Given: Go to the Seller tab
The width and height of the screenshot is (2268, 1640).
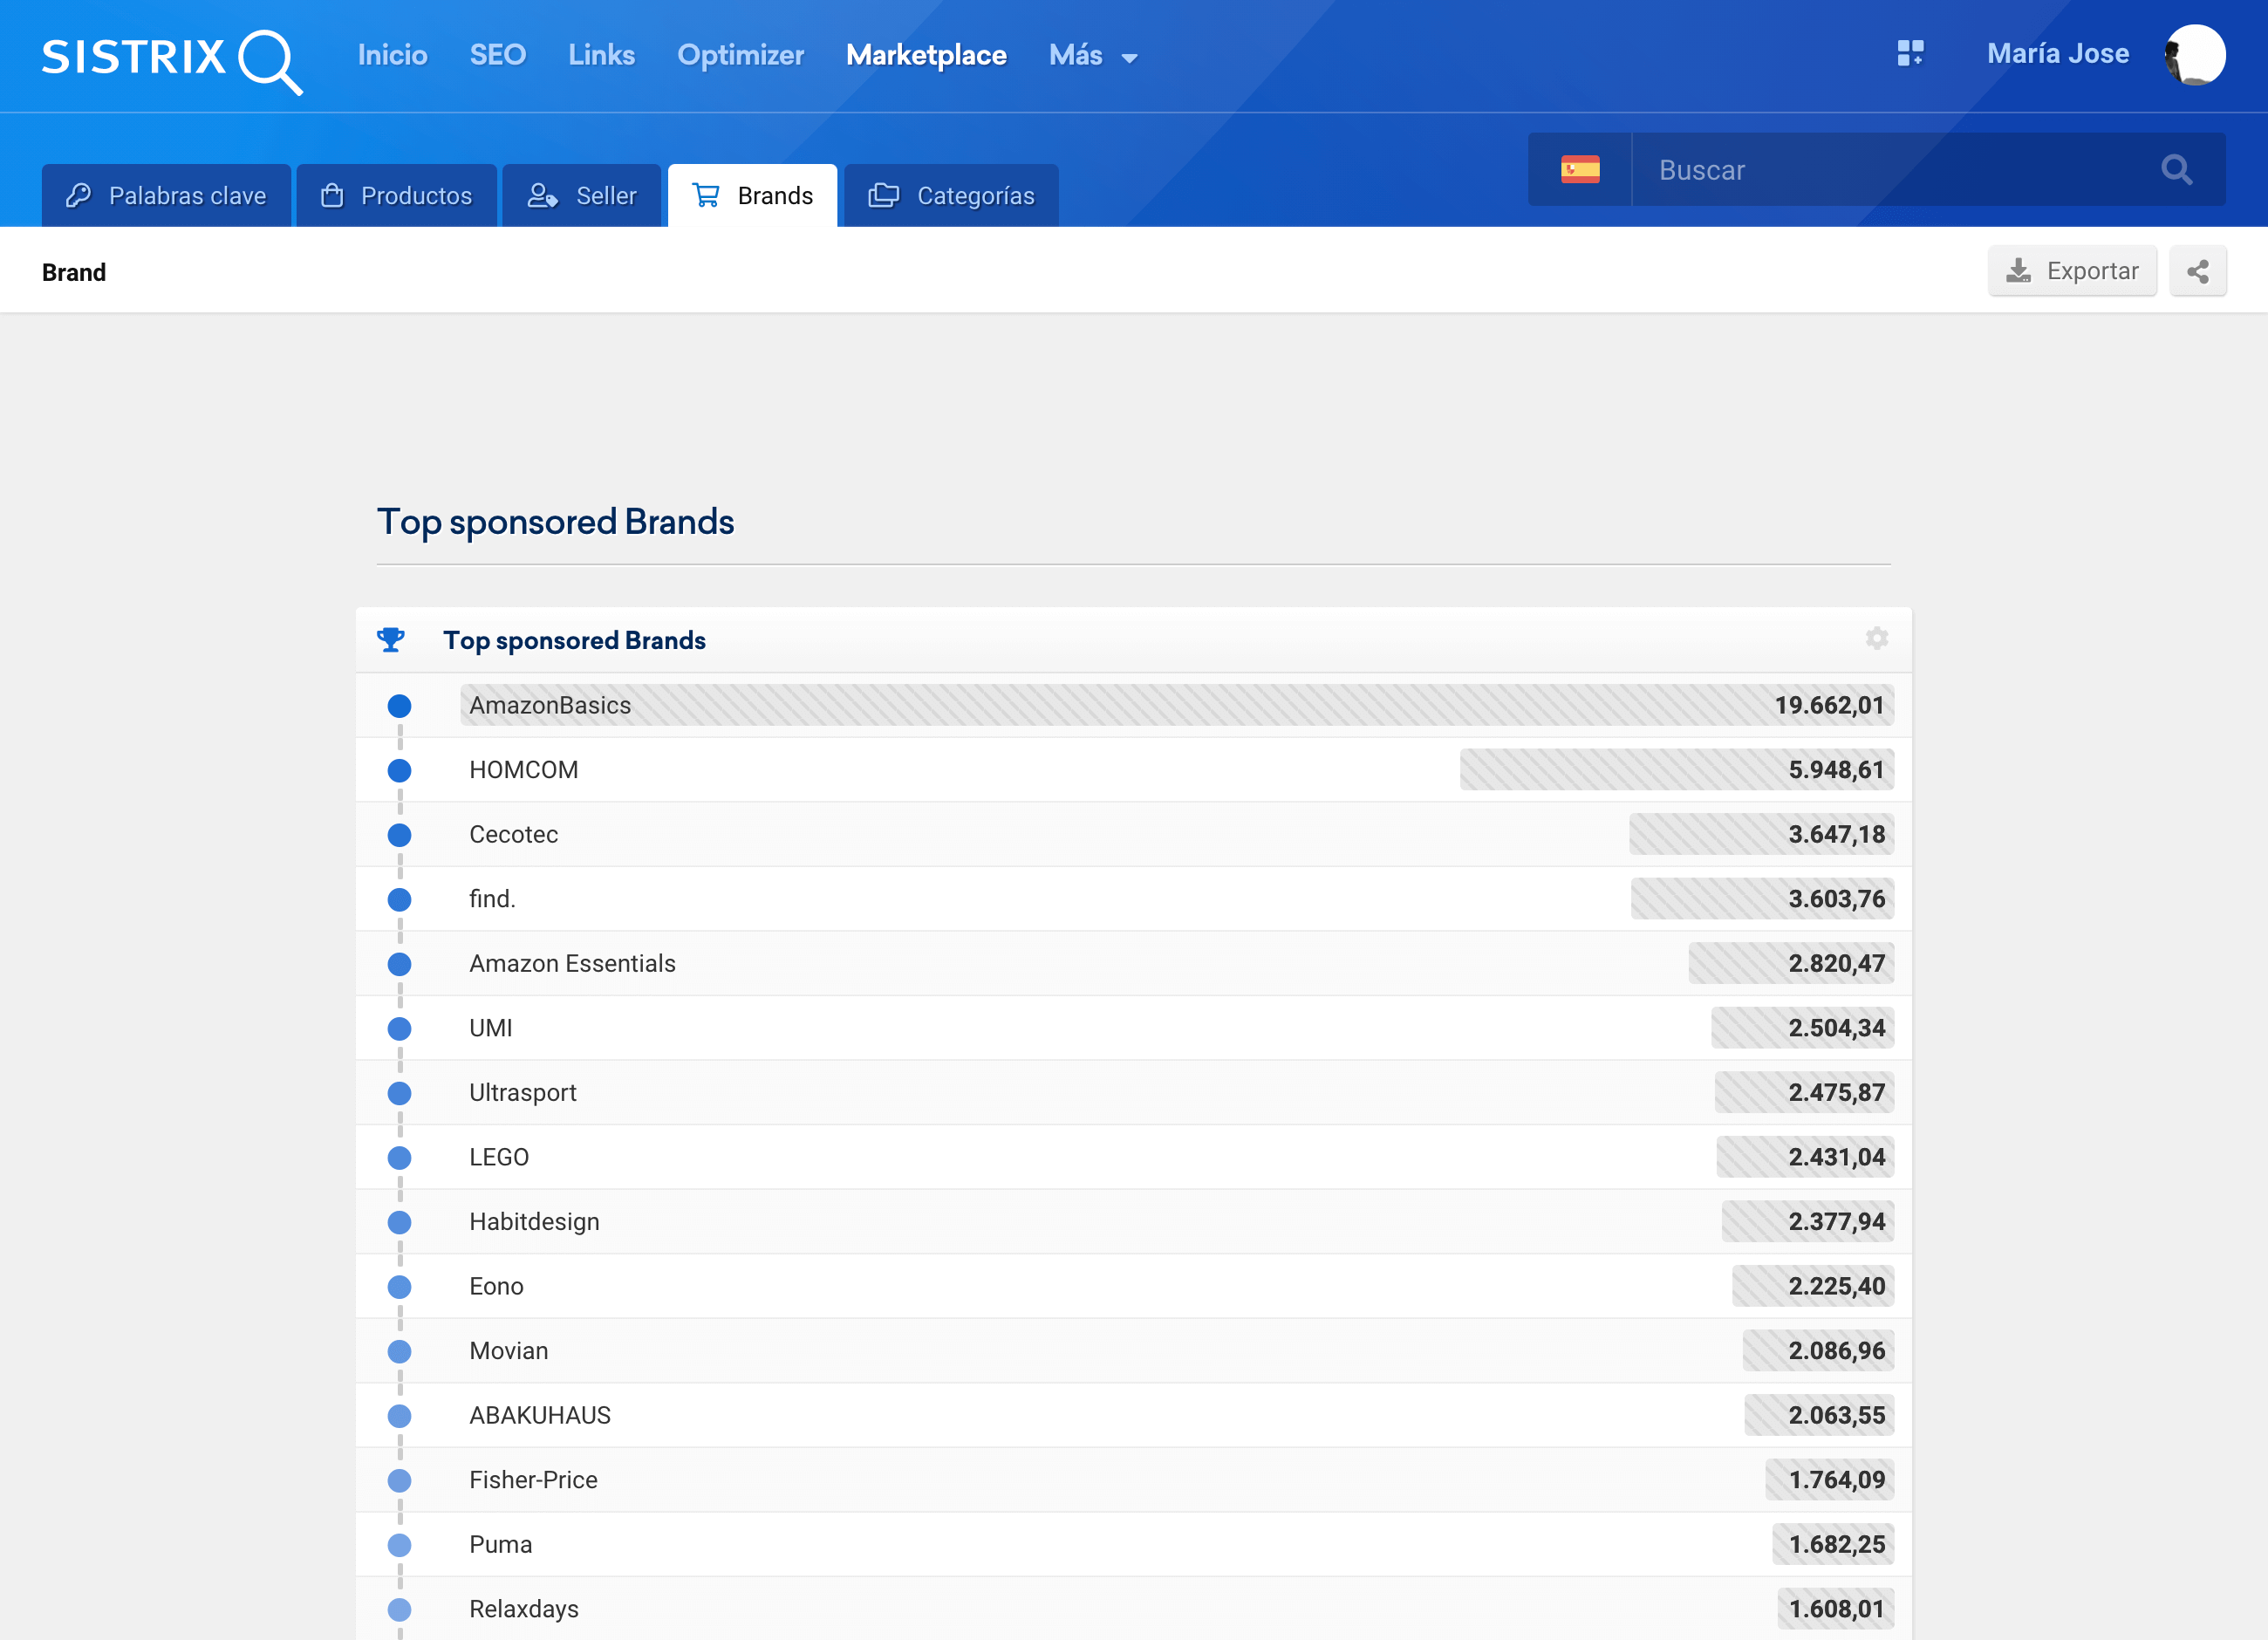Looking at the screenshot, I should tap(582, 195).
